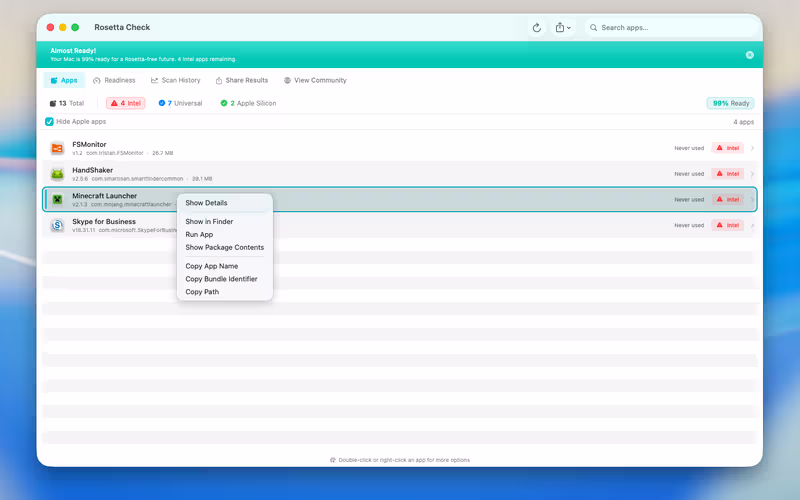This screenshot has height=500, width=800.
Task: Filter by 13 Total apps
Action: 66,103
